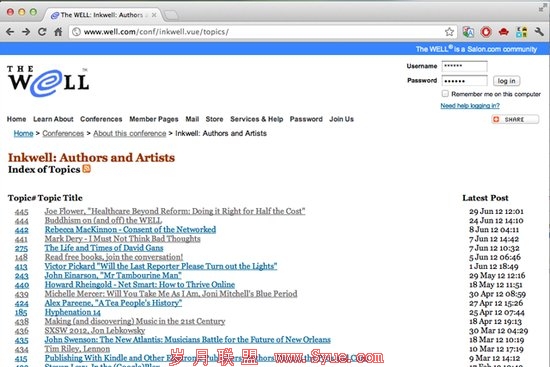The width and height of the screenshot is (550, 367).
Task: Open Read free books, join the conversation topic
Action: [x=114, y=257]
